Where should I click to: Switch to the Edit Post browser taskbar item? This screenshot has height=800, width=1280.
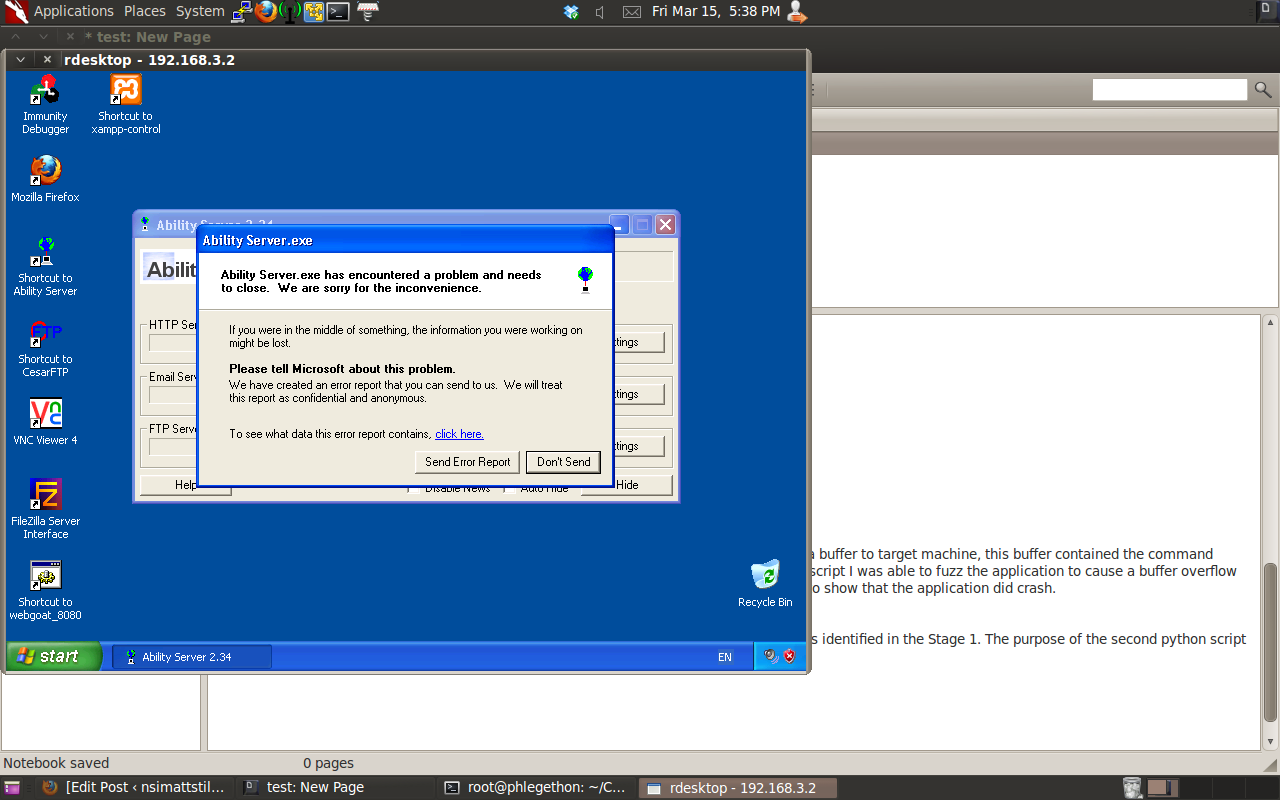(133, 788)
